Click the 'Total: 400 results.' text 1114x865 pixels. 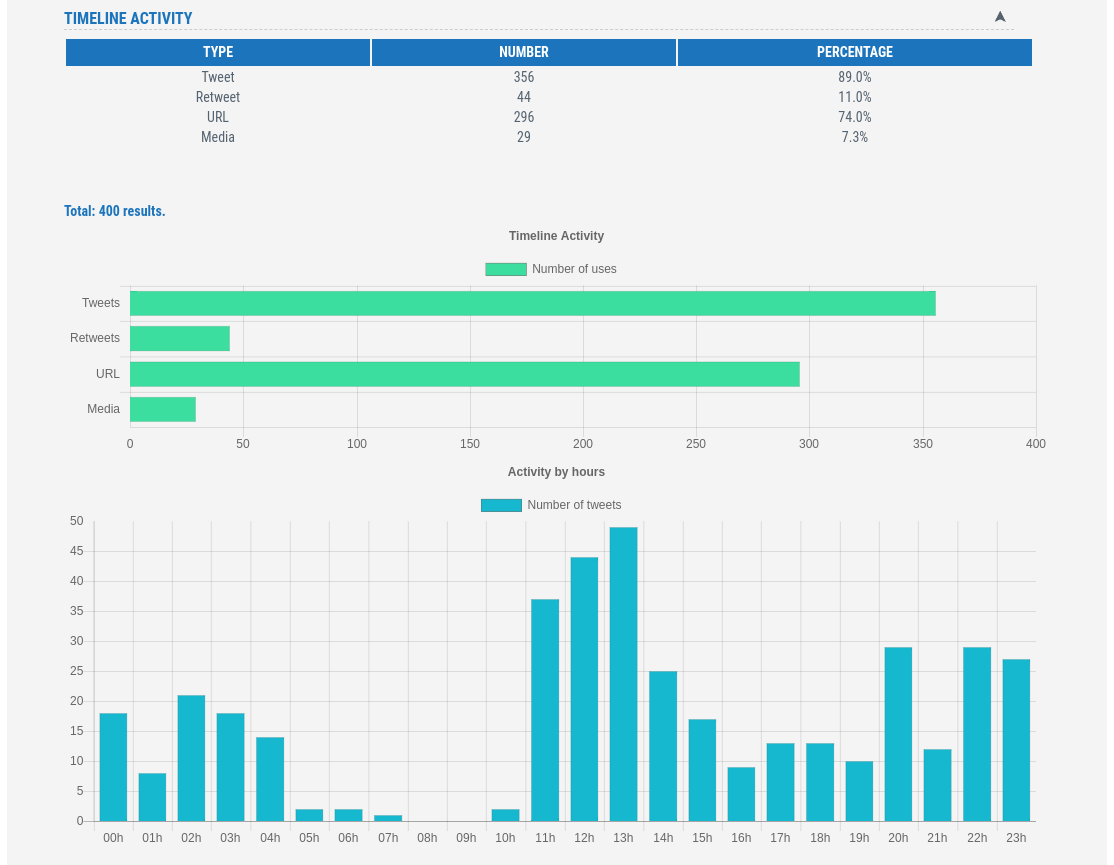pyautogui.click(x=115, y=211)
